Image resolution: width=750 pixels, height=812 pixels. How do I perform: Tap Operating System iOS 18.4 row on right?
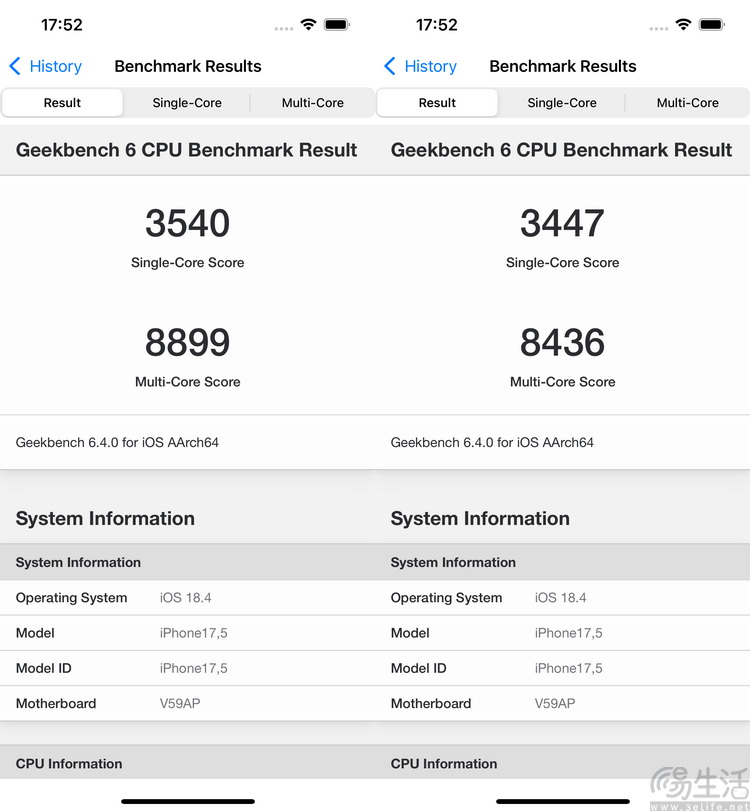pos(562,598)
